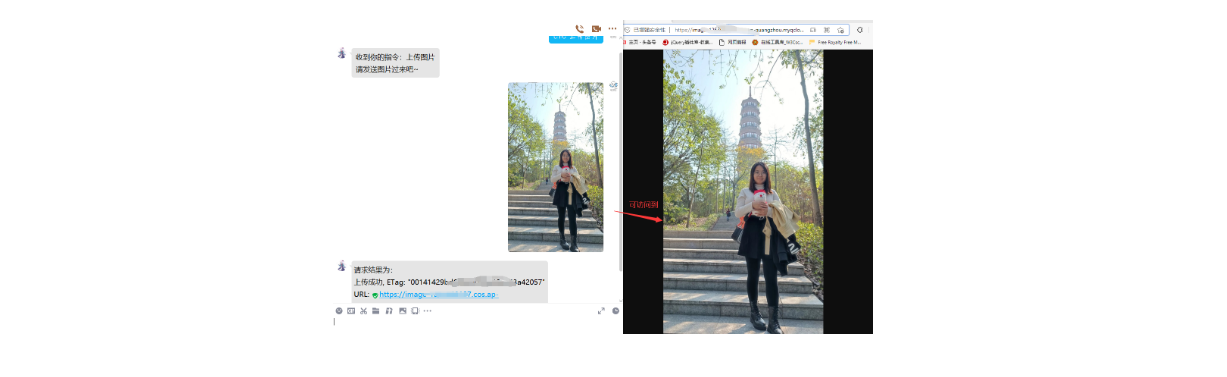Open the bookmark with the page-document icon
The height and width of the screenshot is (377, 1227).
pyautogui.click(x=732, y=42)
